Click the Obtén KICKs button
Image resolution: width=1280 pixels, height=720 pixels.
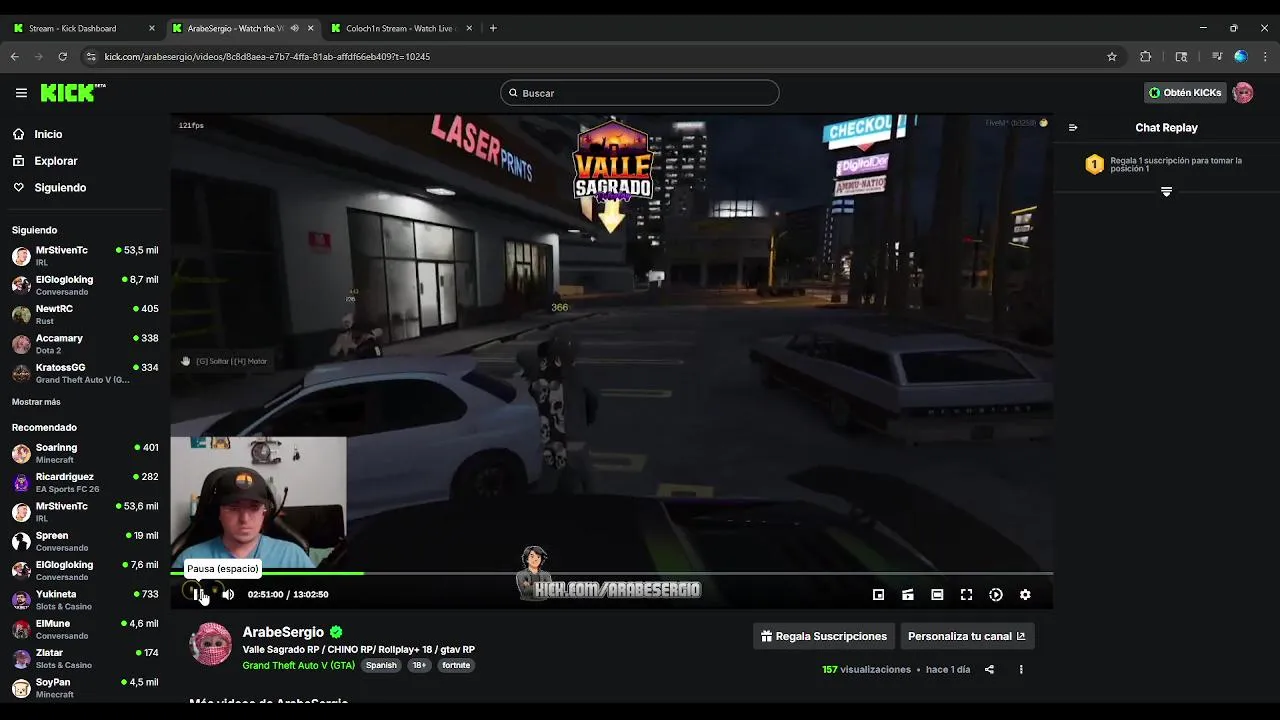(x=1185, y=93)
